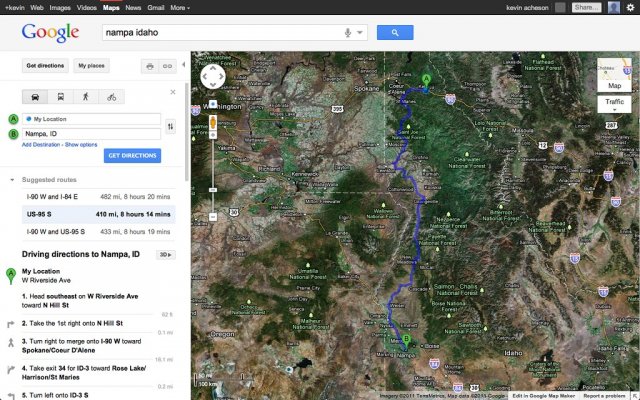Click Add Destination link
This screenshot has height=400, width=640.
click(x=41, y=144)
